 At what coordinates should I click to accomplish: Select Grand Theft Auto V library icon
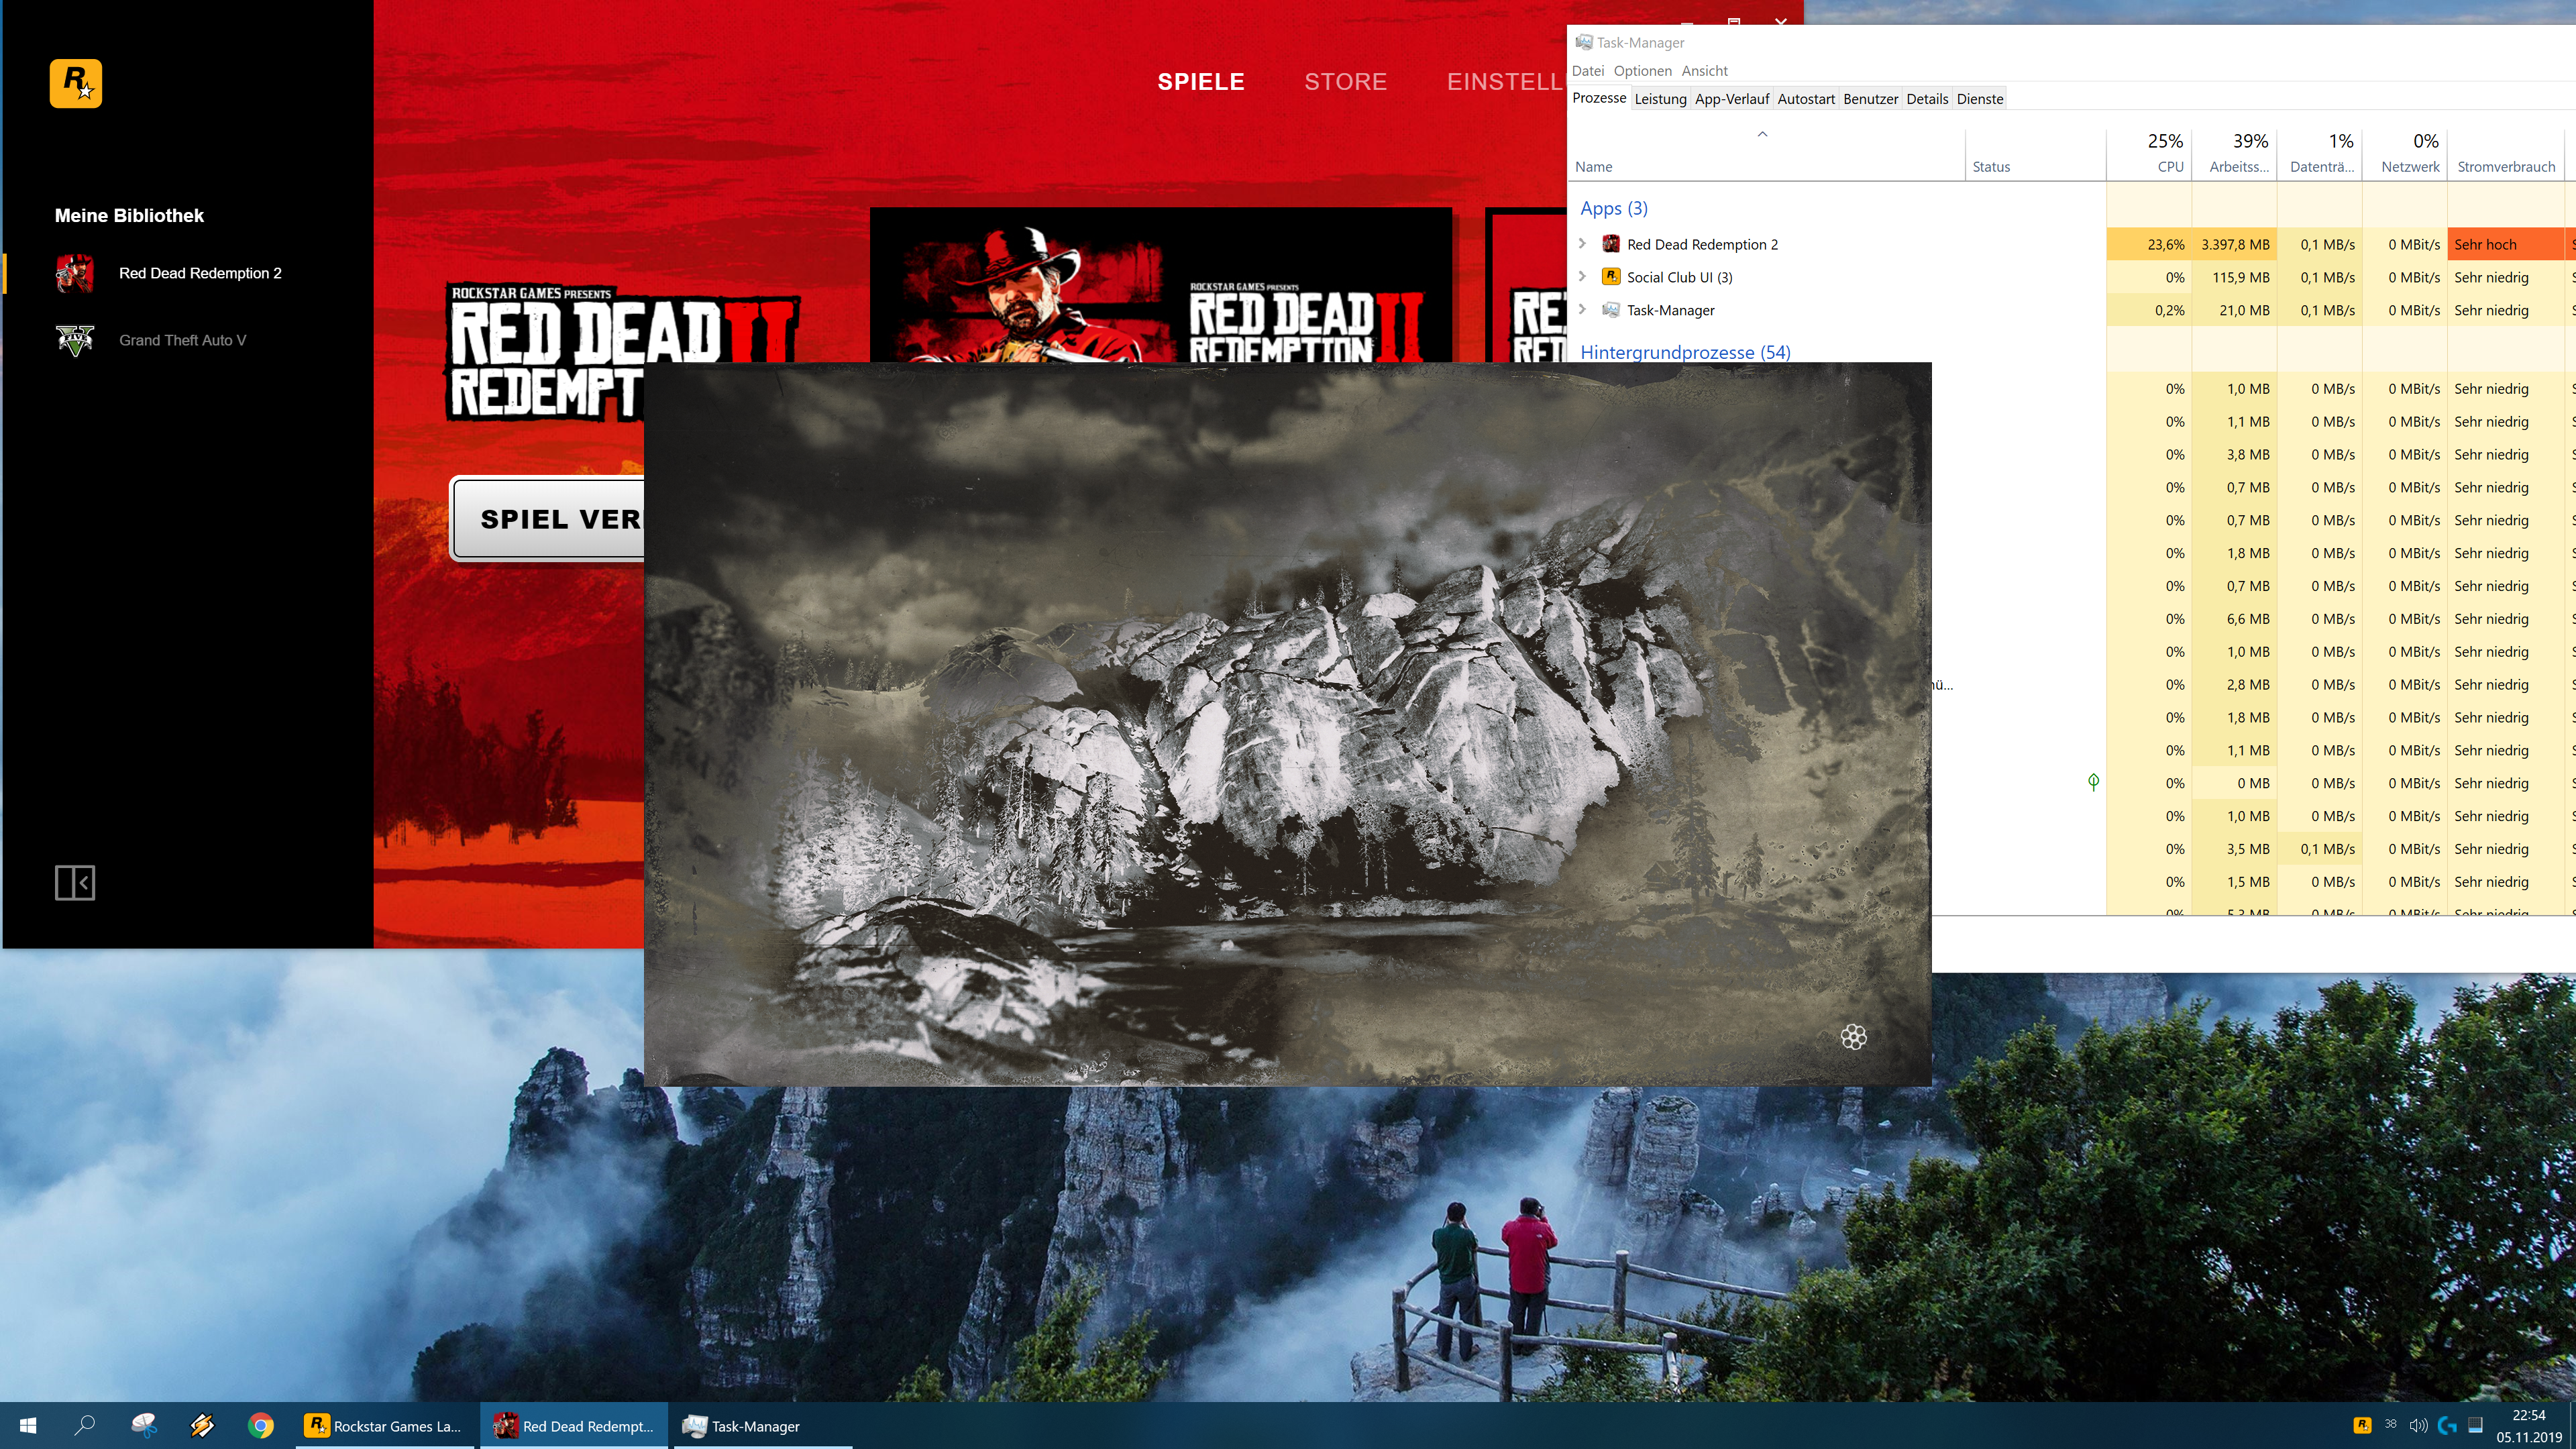coord(75,340)
